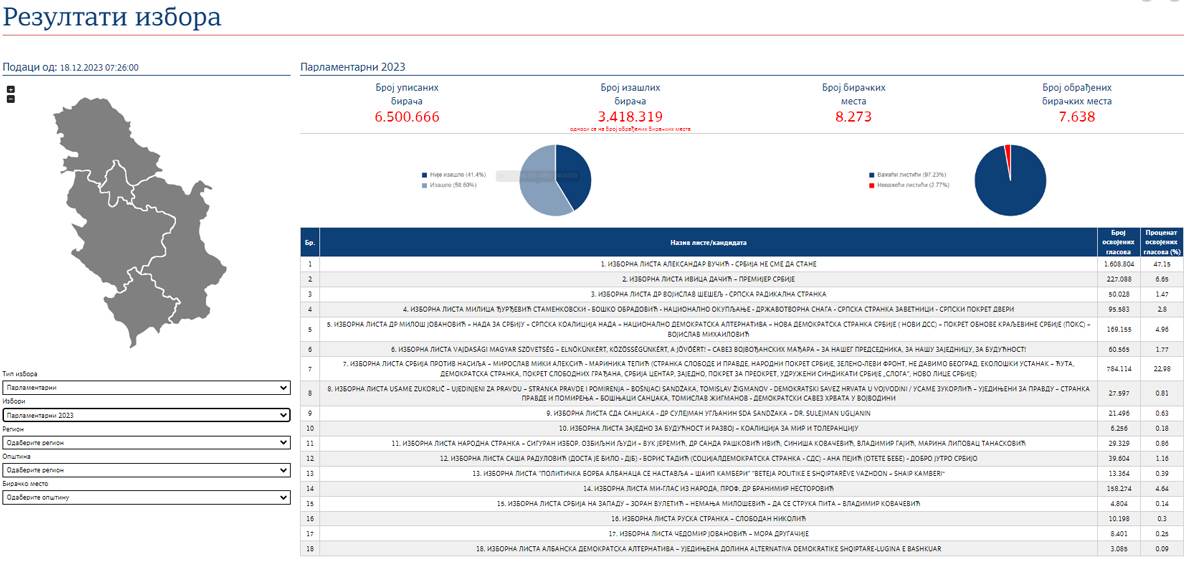Click the Александар Вучић list row
Screen dimensions: 1200x576
click(708, 264)
